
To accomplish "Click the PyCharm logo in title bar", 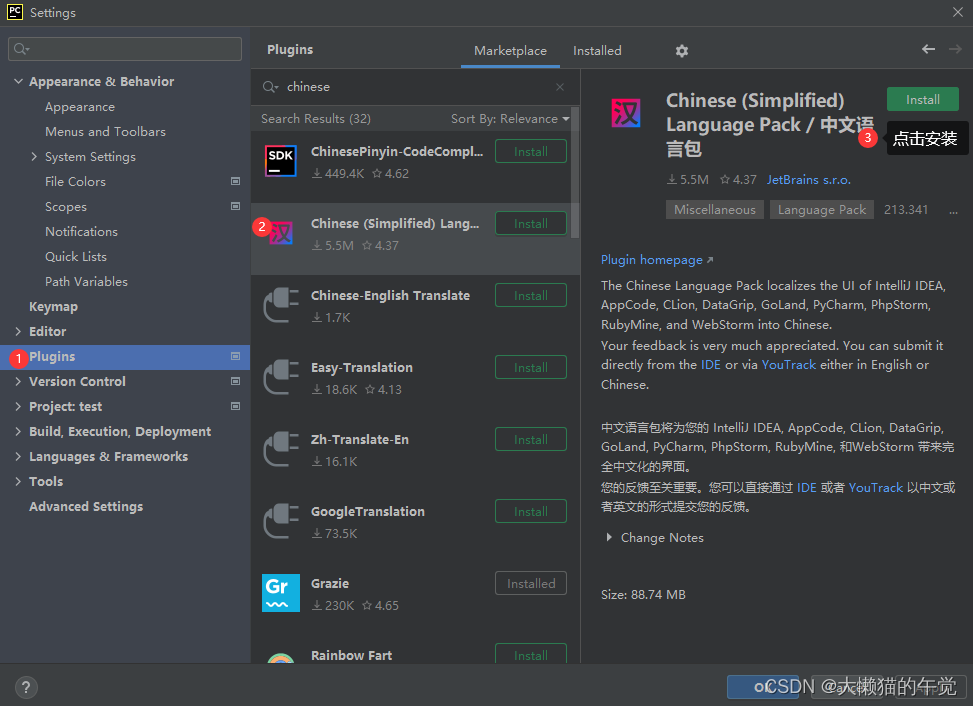I will tap(15, 12).
